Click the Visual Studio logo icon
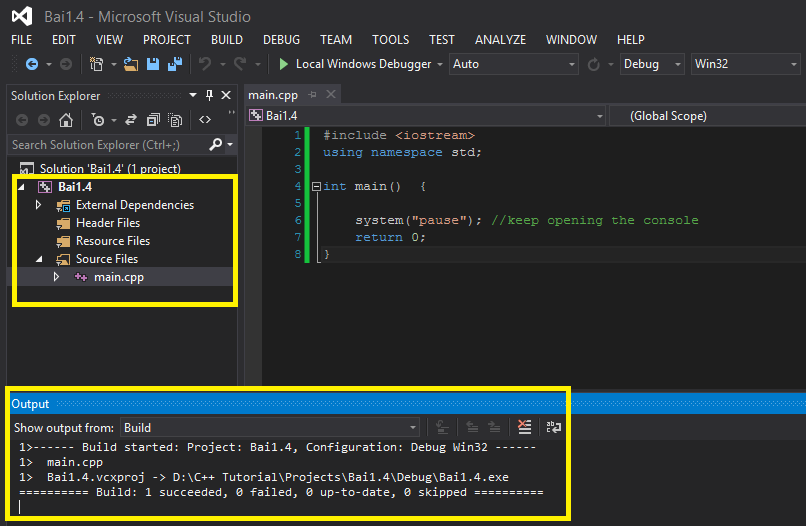This screenshot has width=806, height=526. pyautogui.click(x=22, y=16)
